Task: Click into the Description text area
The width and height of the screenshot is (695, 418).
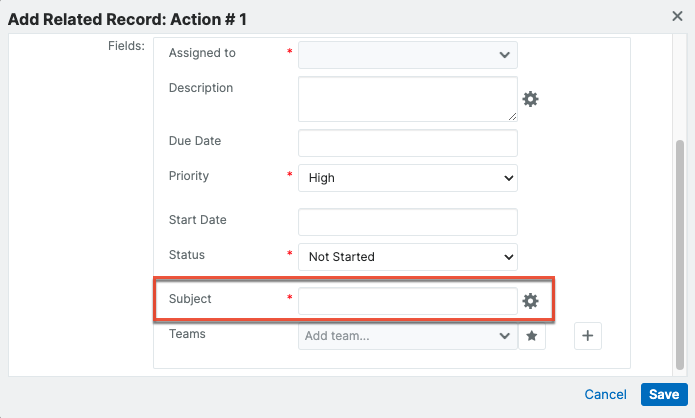Action: click(407, 99)
